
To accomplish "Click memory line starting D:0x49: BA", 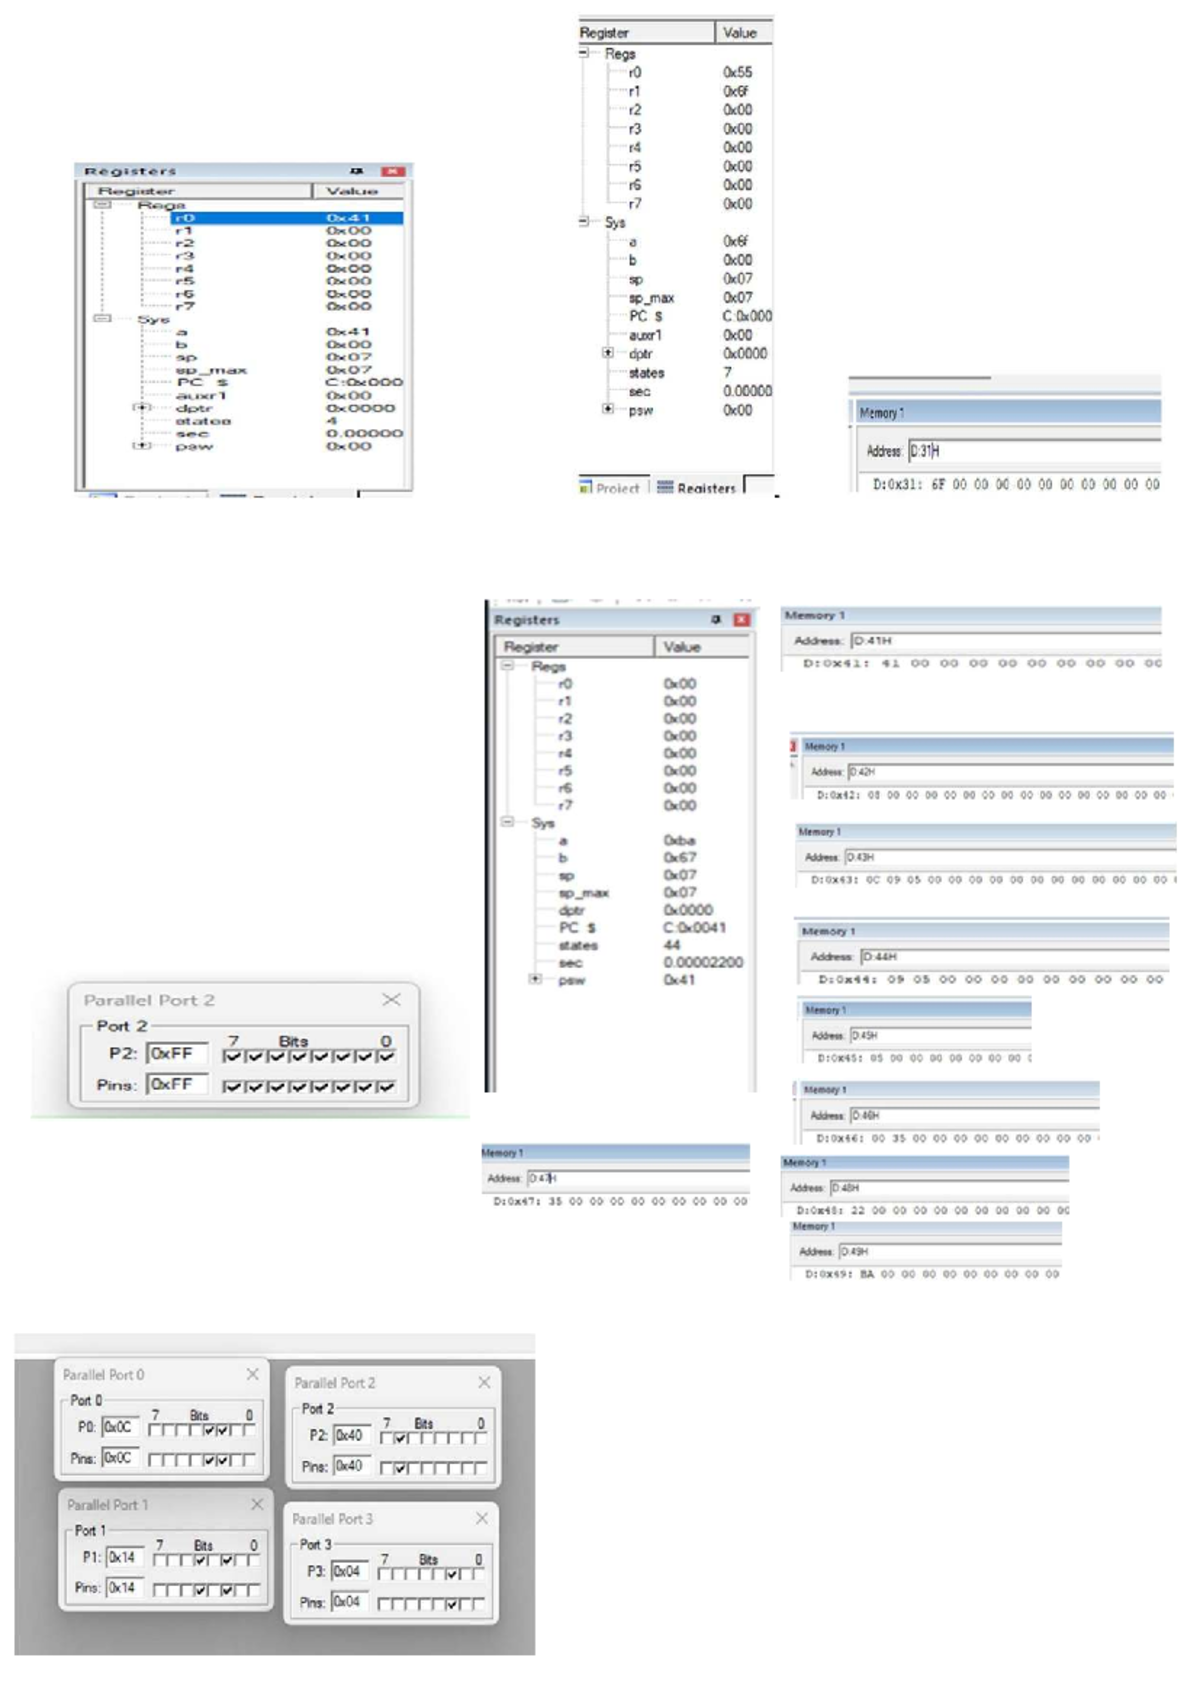I will [x=931, y=1274].
